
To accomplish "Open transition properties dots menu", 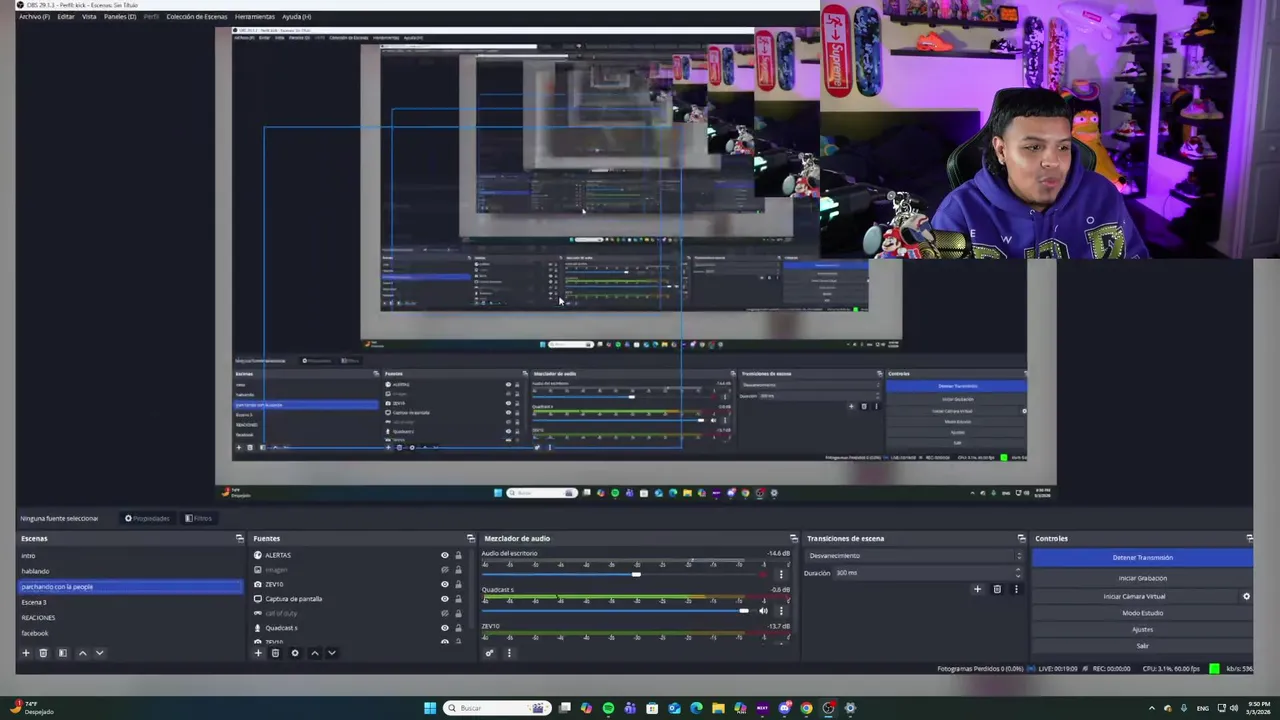I will click(x=1016, y=589).
